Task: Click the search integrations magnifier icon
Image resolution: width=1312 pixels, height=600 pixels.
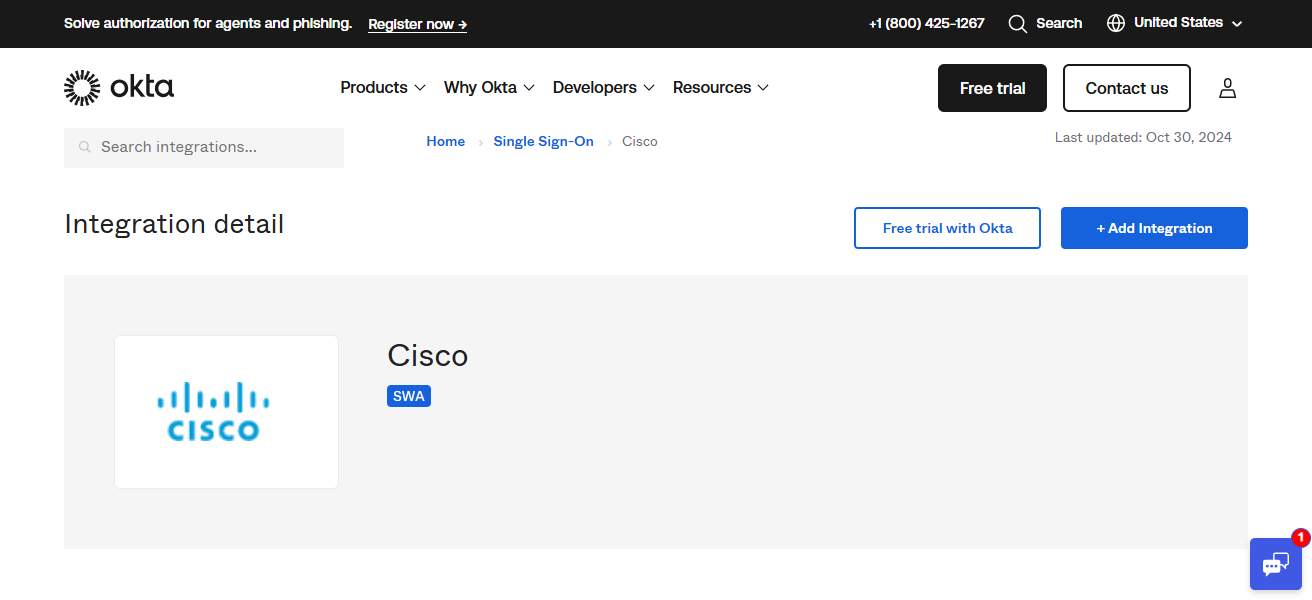Action: coord(85,147)
